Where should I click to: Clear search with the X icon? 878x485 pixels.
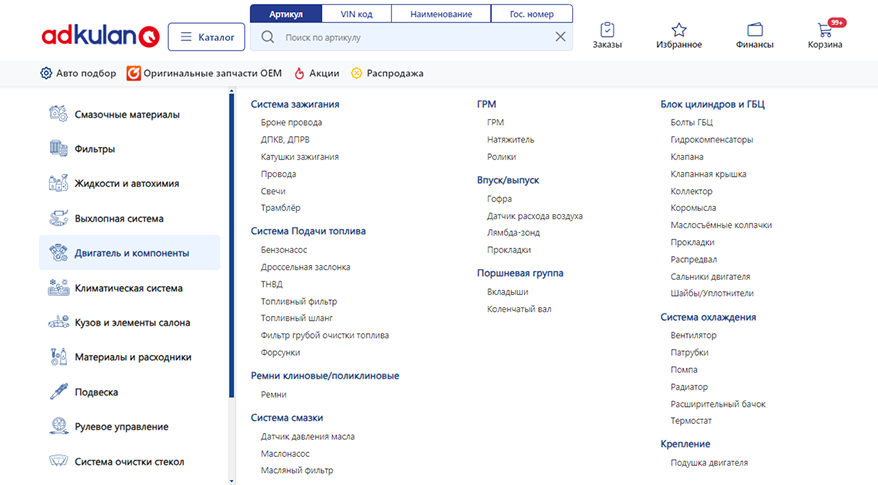pyautogui.click(x=560, y=37)
